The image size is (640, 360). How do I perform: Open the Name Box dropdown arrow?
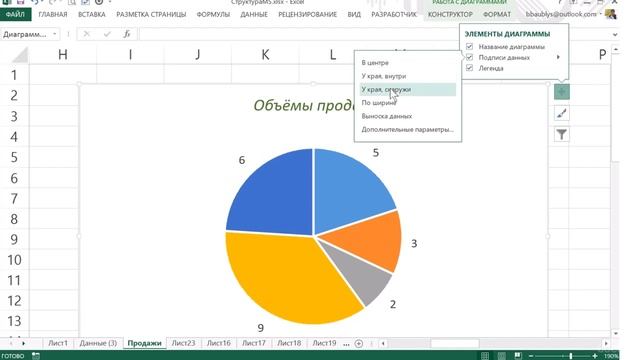click(x=55, y=34)
